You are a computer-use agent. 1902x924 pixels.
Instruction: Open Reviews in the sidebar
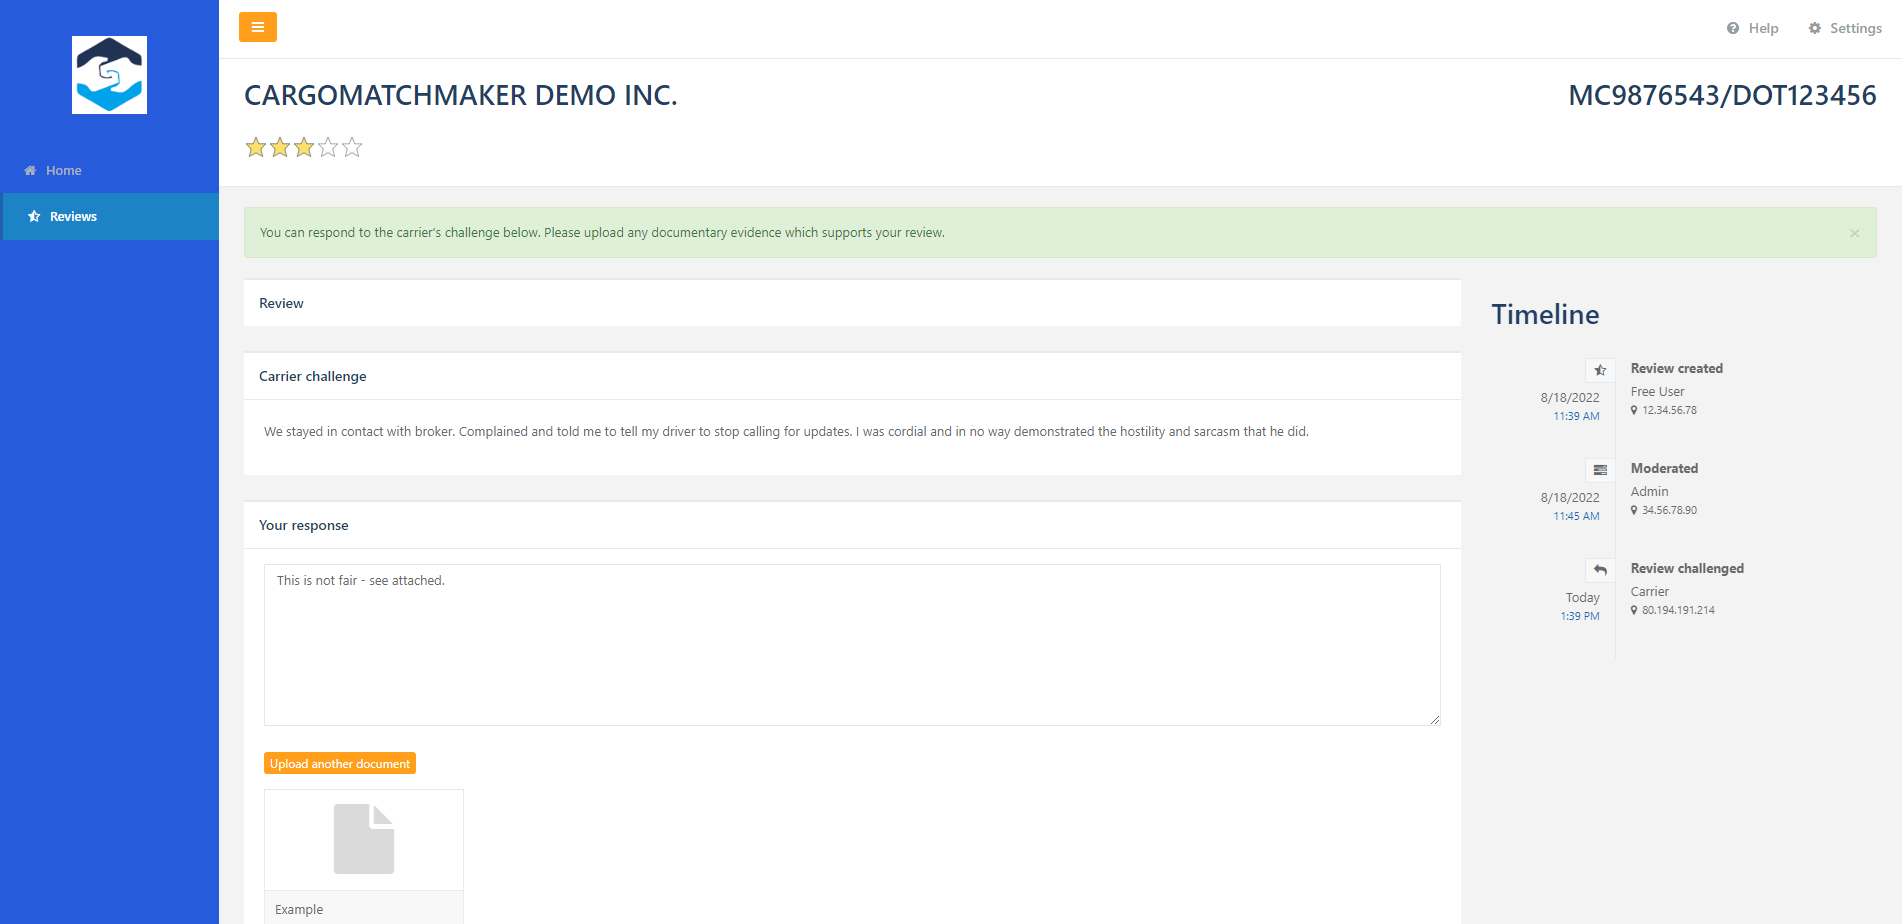110,216
